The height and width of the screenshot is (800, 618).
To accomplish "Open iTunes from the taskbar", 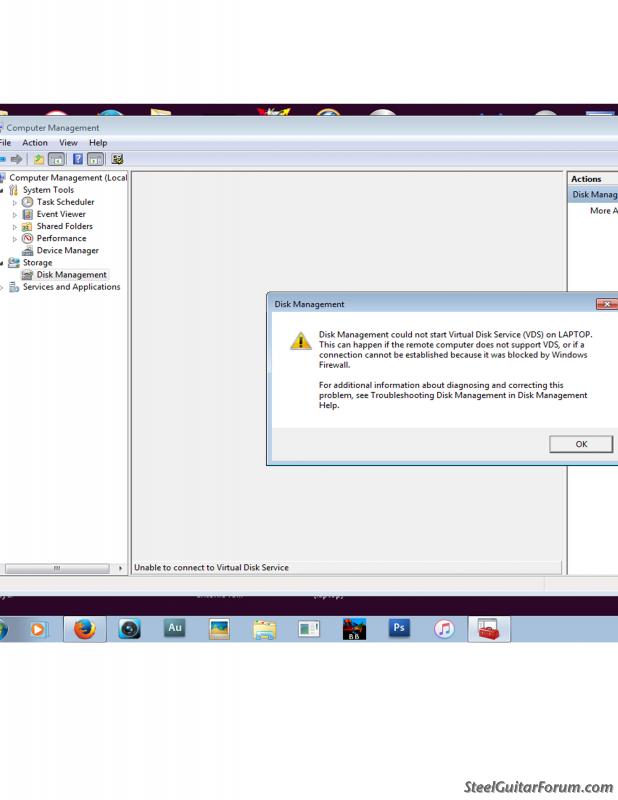I will point(444,629).
